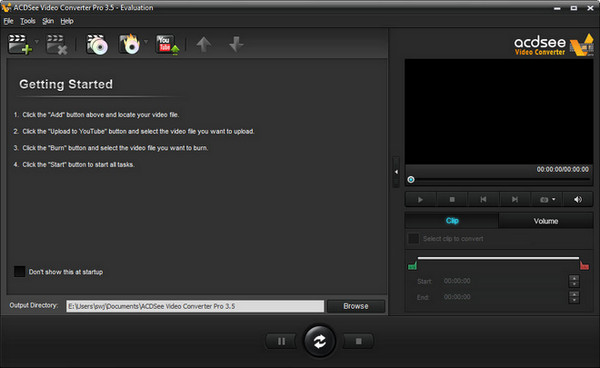Check Don't show this at startup
This screenshot has height=368, width=600.
tap(20, 272)
